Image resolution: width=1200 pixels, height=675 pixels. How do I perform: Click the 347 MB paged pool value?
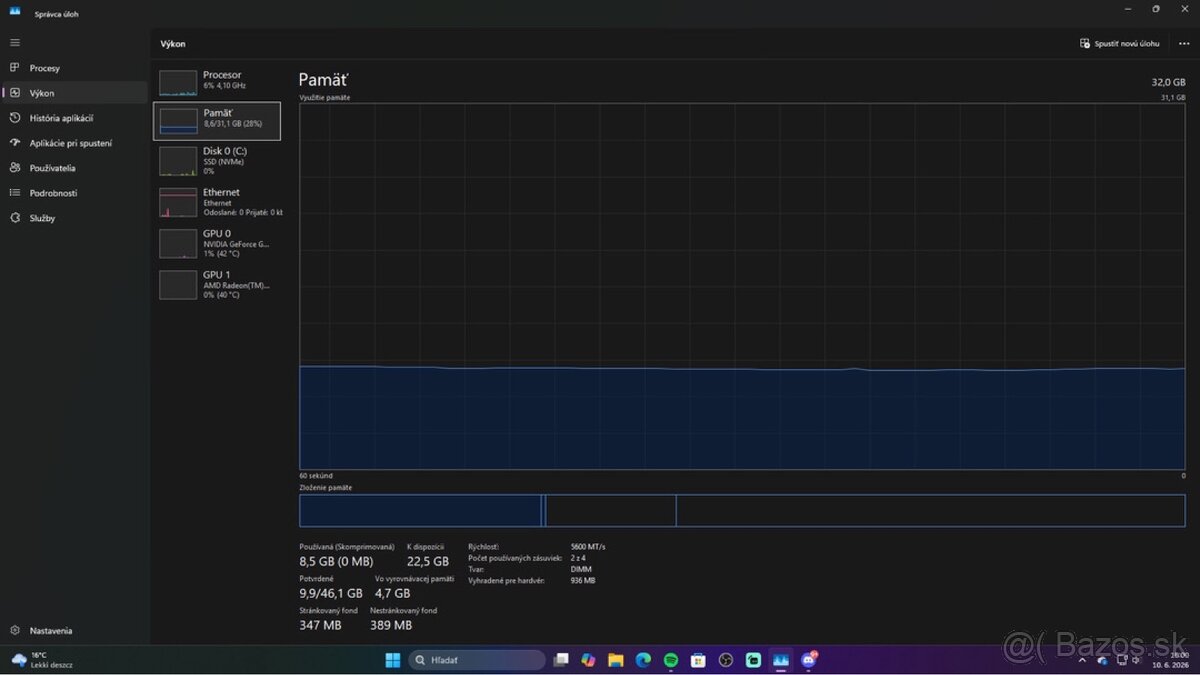[320, 626]
